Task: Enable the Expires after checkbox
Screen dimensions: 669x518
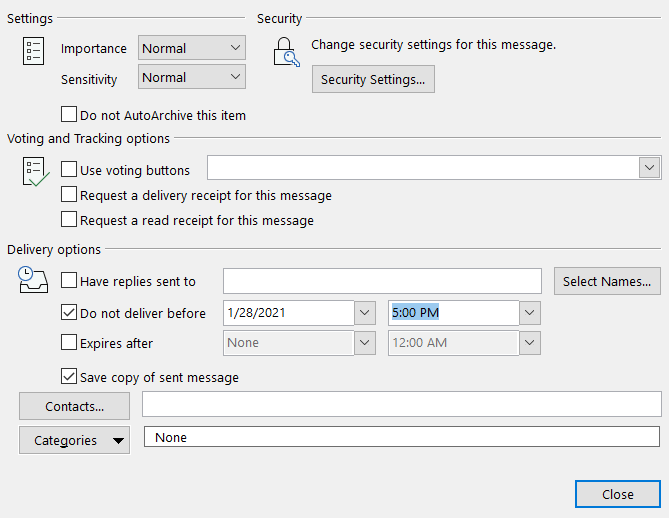Action: click(69, 343)
